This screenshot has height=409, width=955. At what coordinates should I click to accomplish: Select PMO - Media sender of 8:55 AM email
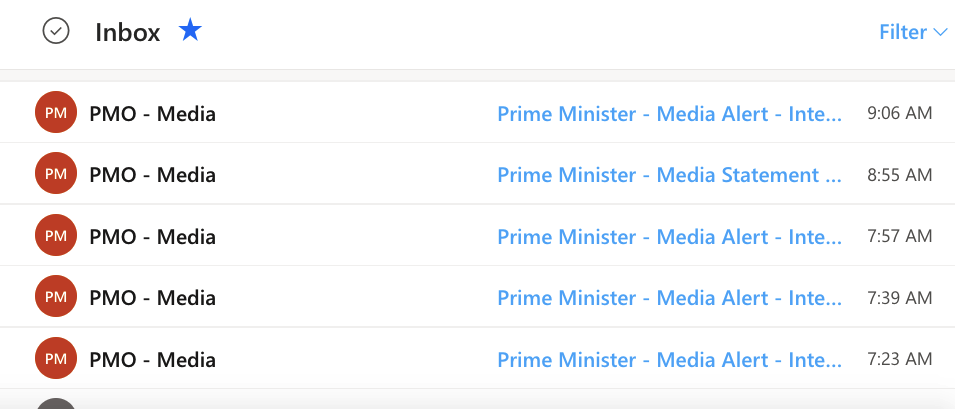(152, 175)
